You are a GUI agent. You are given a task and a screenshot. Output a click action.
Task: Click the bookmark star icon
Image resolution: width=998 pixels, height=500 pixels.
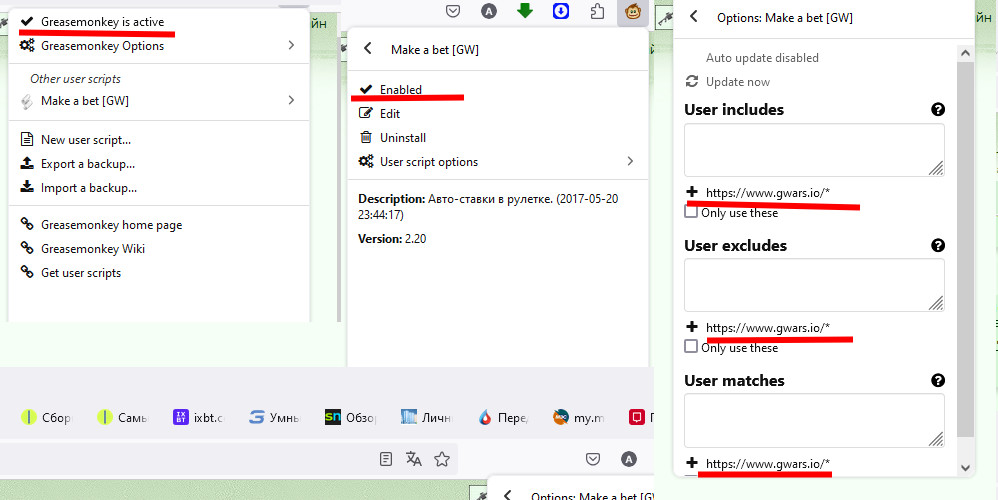click(x=442, y=459)
